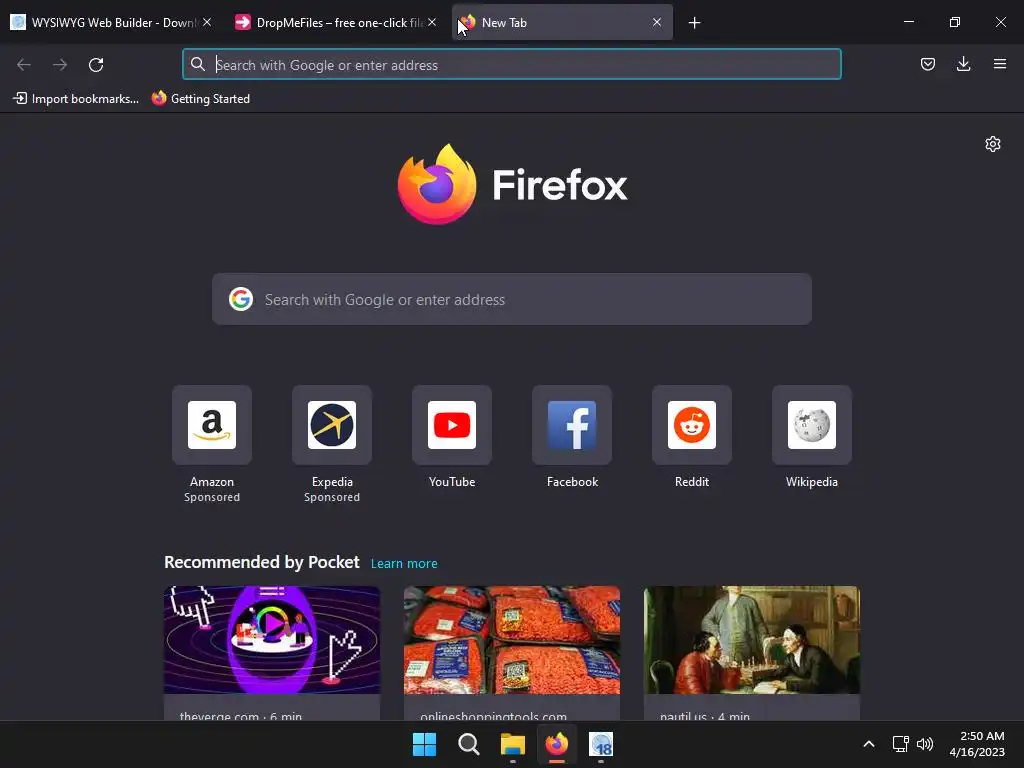Switch to WYSIWYG Web Builder tab
The height and width of the screenshot is (768, 1024).
tap(111, 22)
